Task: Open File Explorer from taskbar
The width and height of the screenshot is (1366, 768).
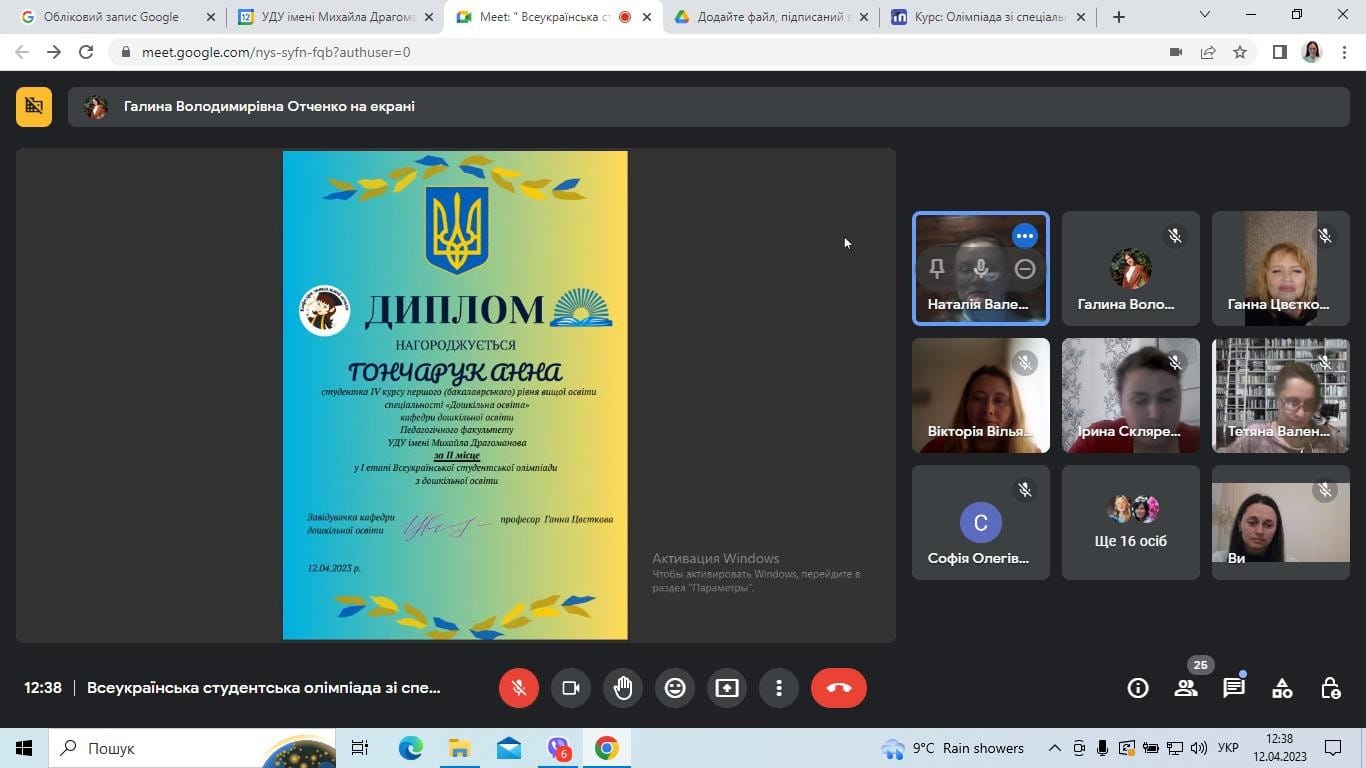Action: click(x=459, y=748)
